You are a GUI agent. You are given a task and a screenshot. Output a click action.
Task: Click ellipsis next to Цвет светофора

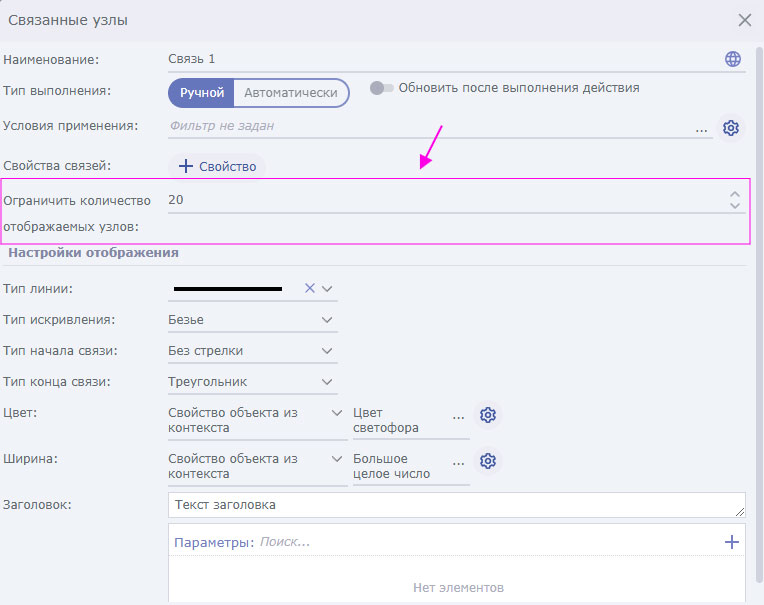pyautogui.click(x=458, y=415)
